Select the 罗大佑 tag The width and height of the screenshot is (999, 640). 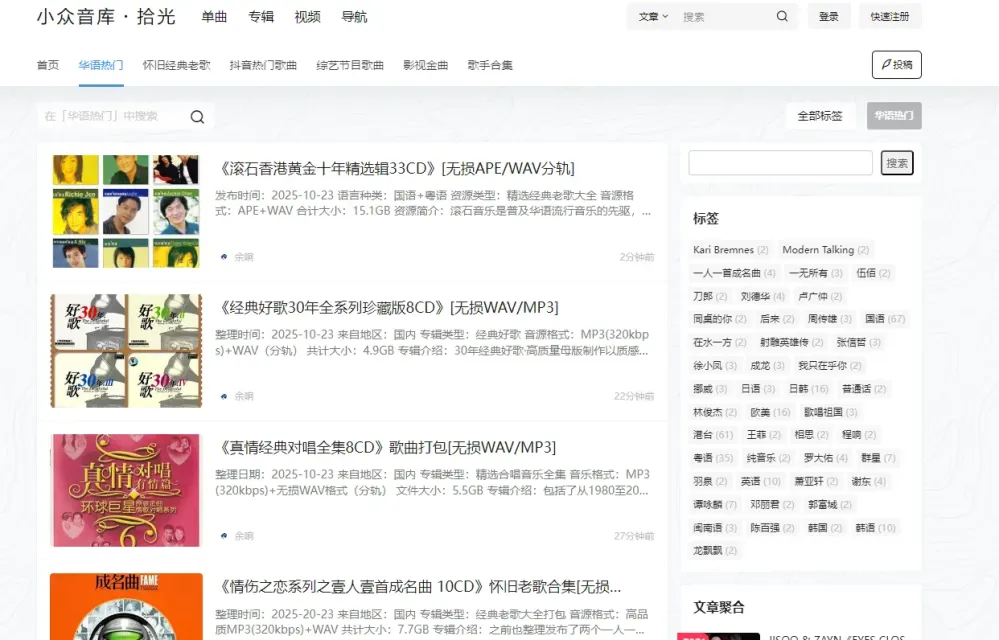tap(825, 458)
